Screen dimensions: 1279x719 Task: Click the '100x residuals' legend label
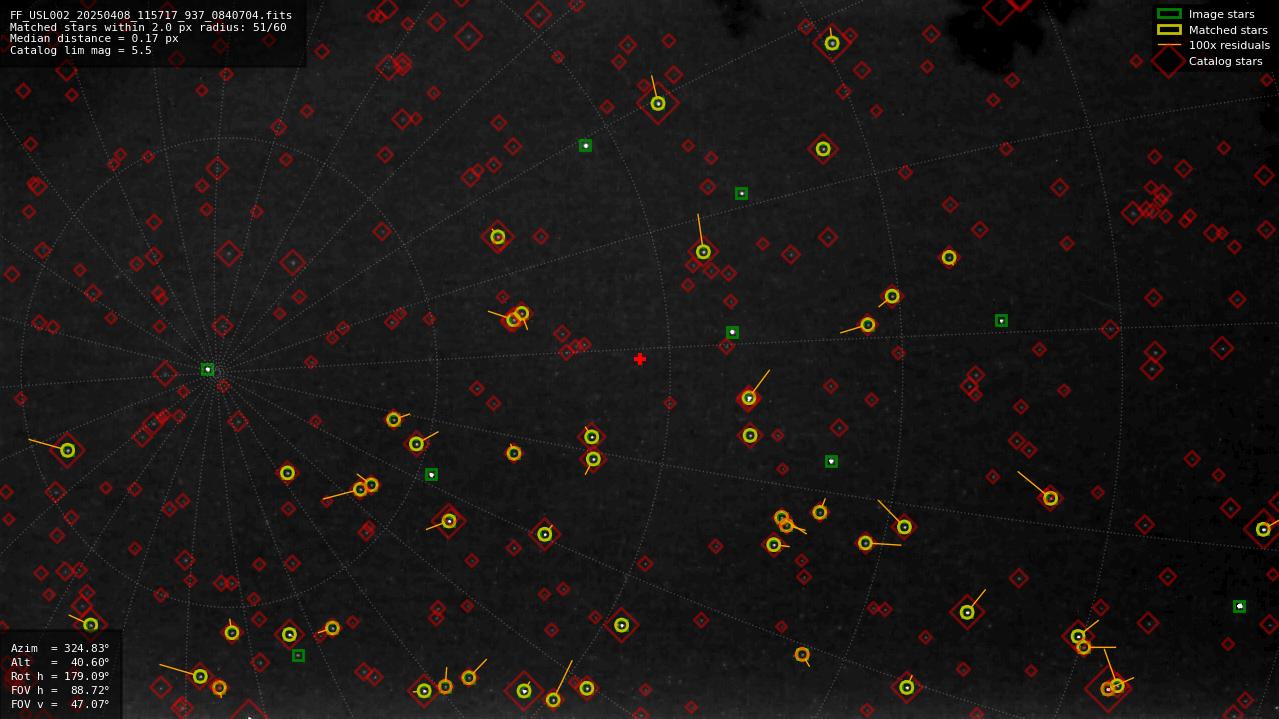[x=1229, y=45]
